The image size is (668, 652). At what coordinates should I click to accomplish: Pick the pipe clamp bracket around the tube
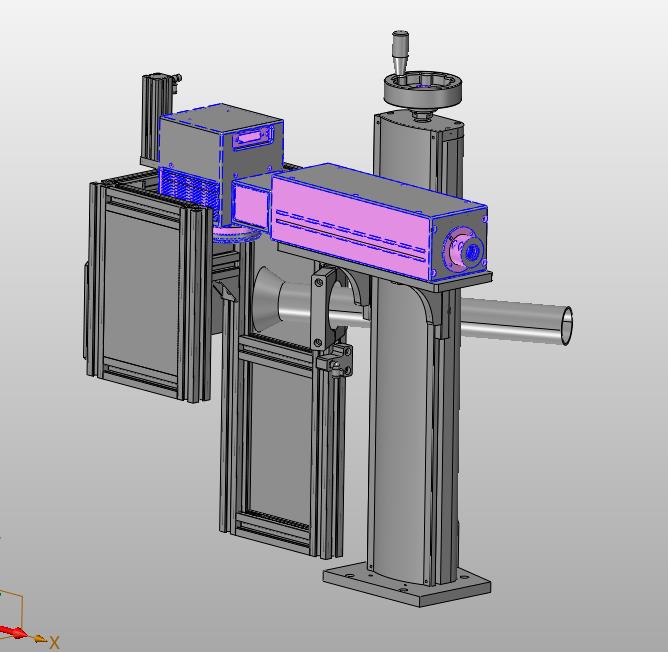click(325, 310)
